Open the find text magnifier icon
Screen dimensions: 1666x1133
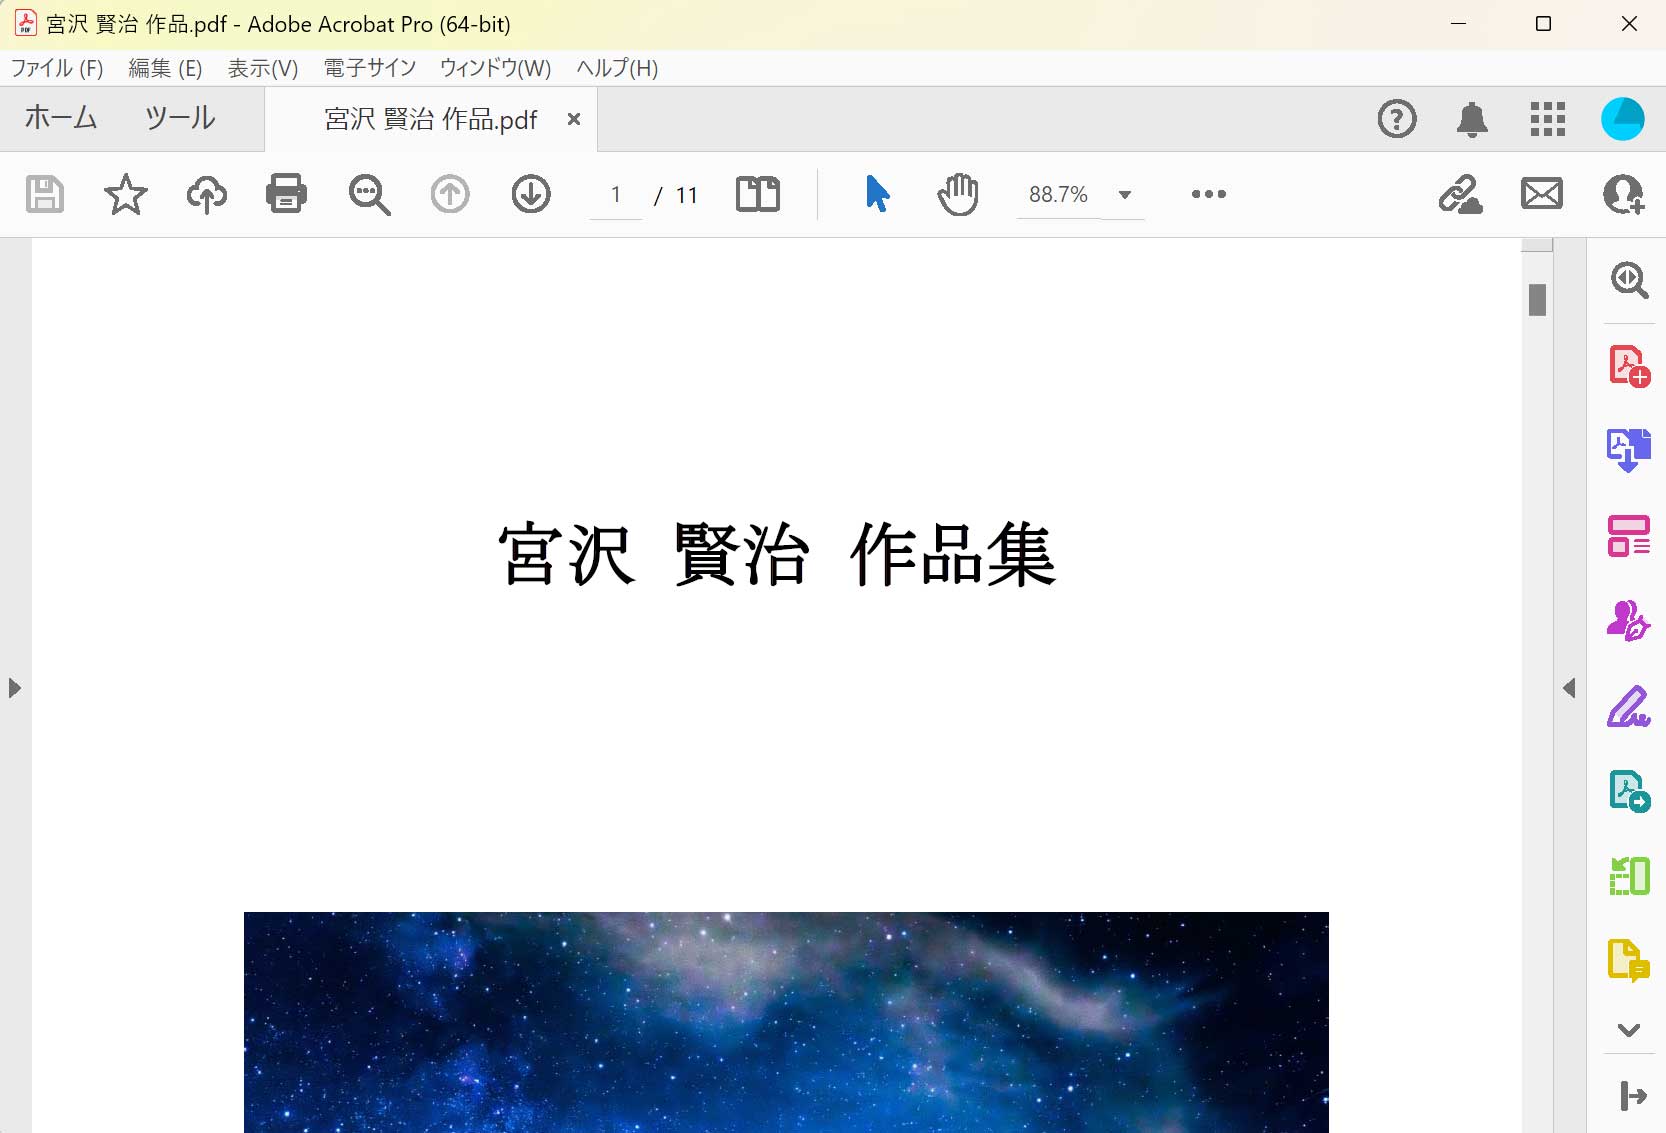tap(369, 194)
